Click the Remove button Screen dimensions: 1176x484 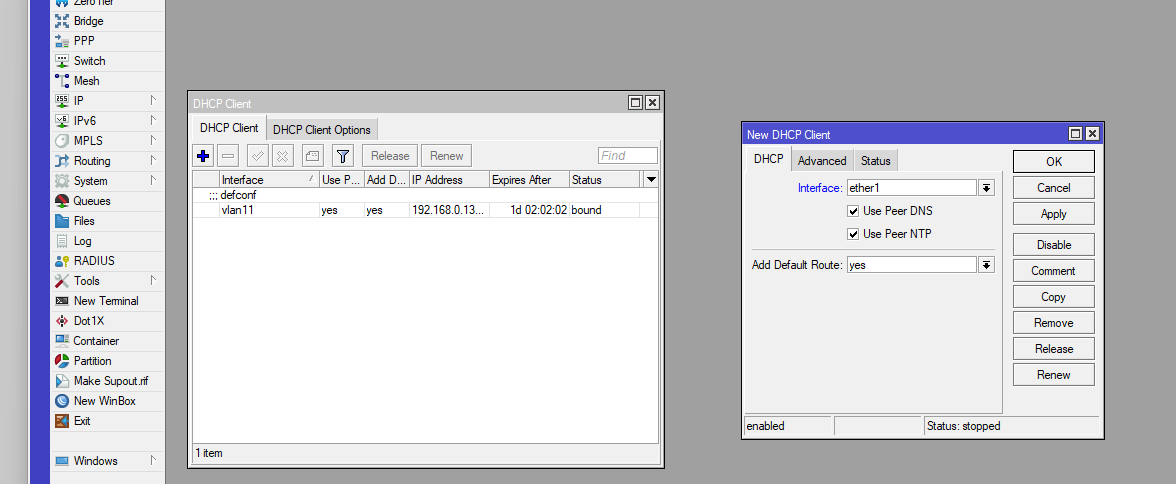click(1053, 323)
